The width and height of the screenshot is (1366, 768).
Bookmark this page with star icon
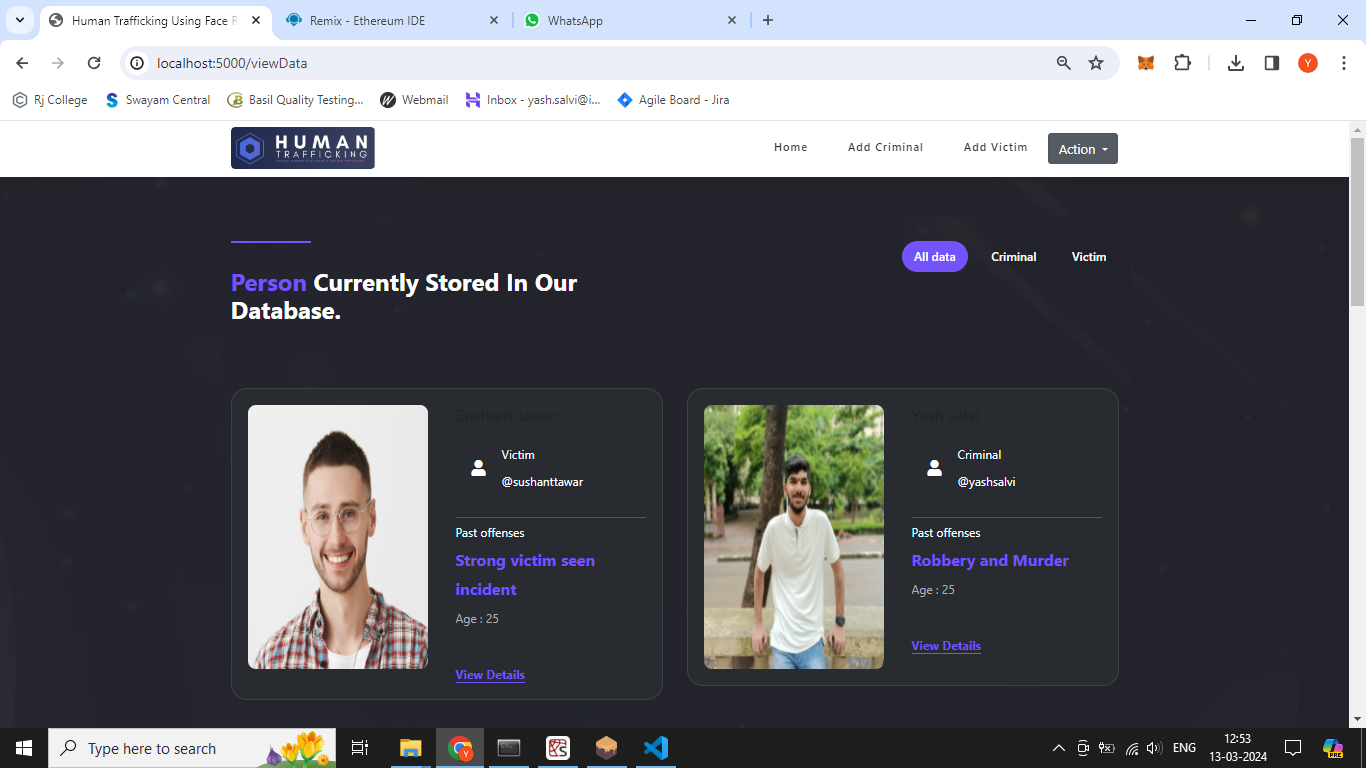pyautogui.click(x=1096, y=63)
